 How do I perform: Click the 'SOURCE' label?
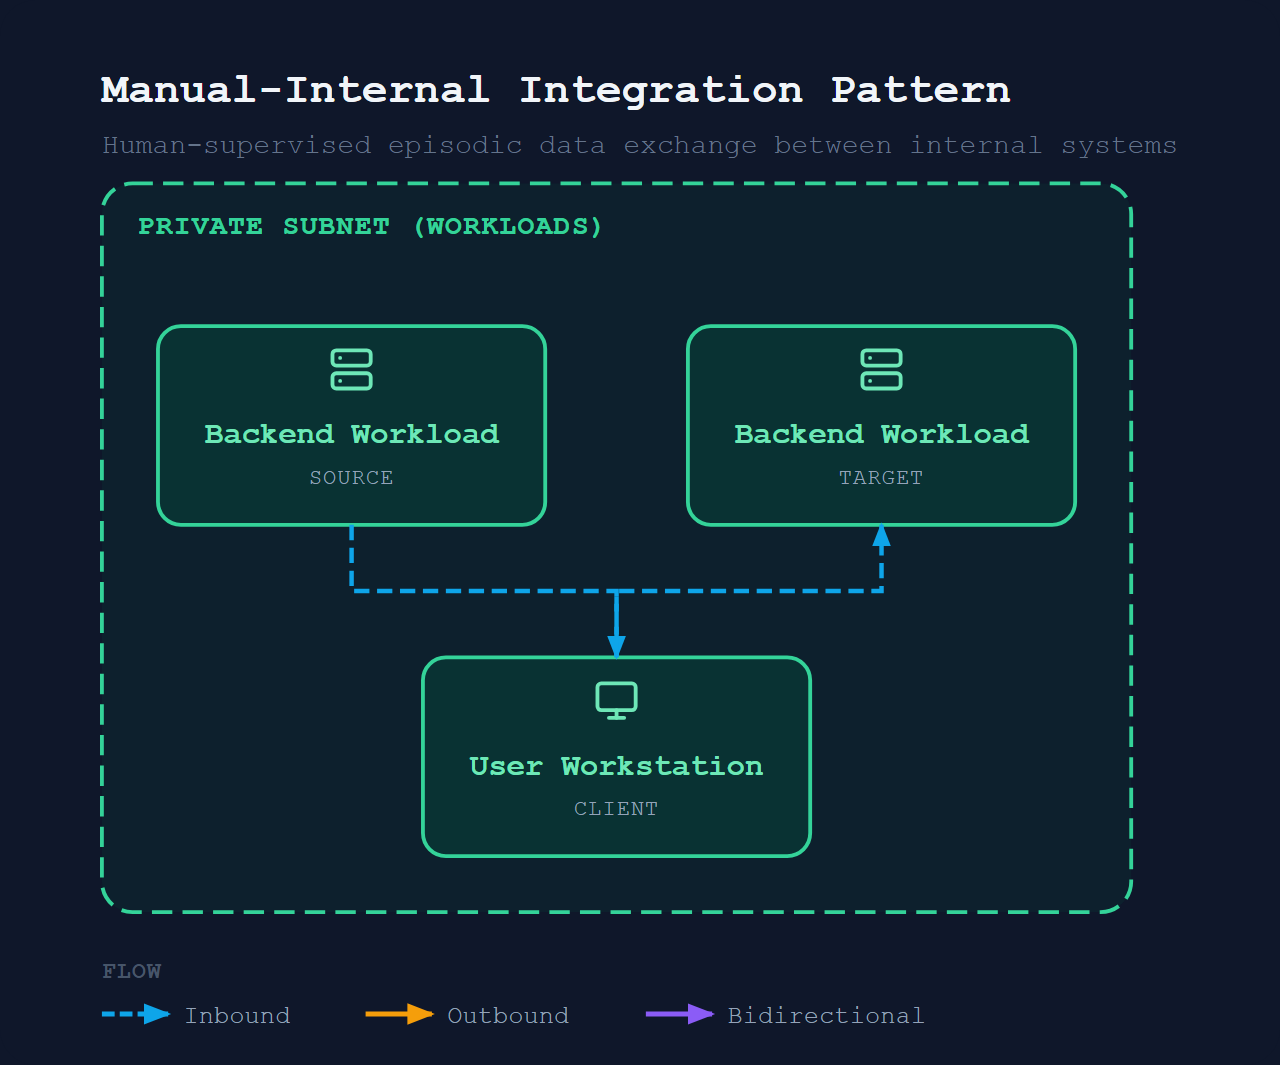[x=351, y=478]
